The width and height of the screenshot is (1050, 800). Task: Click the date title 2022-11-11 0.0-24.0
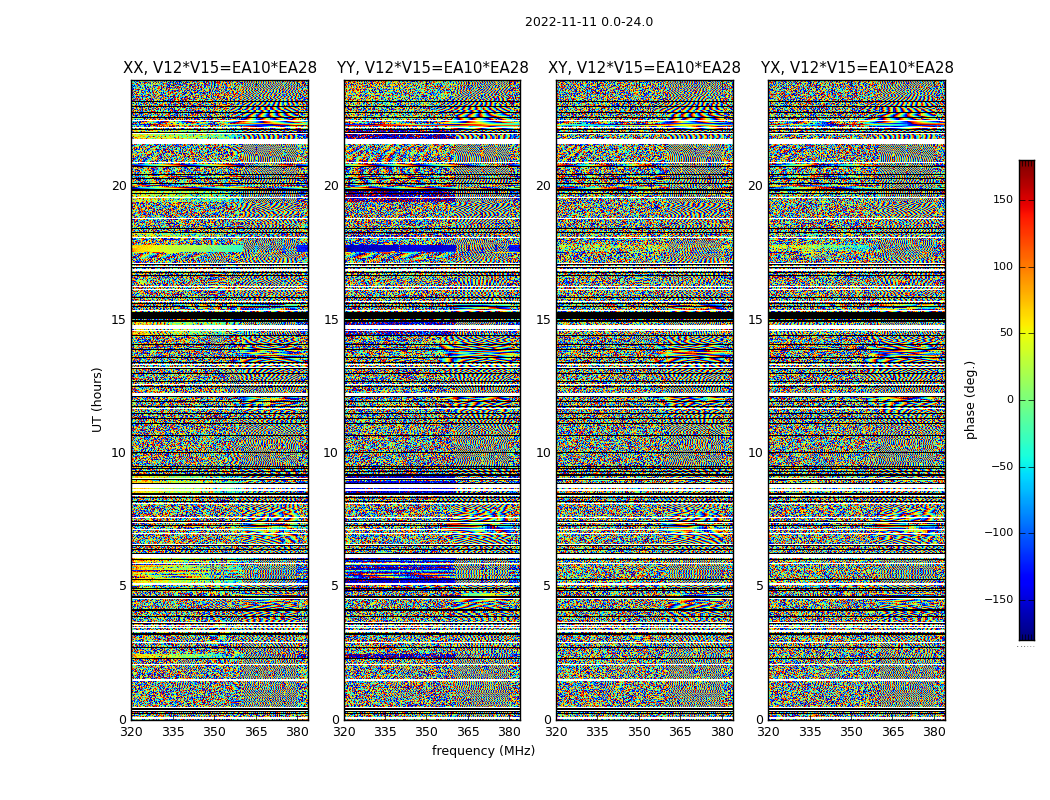coord(589,22)
